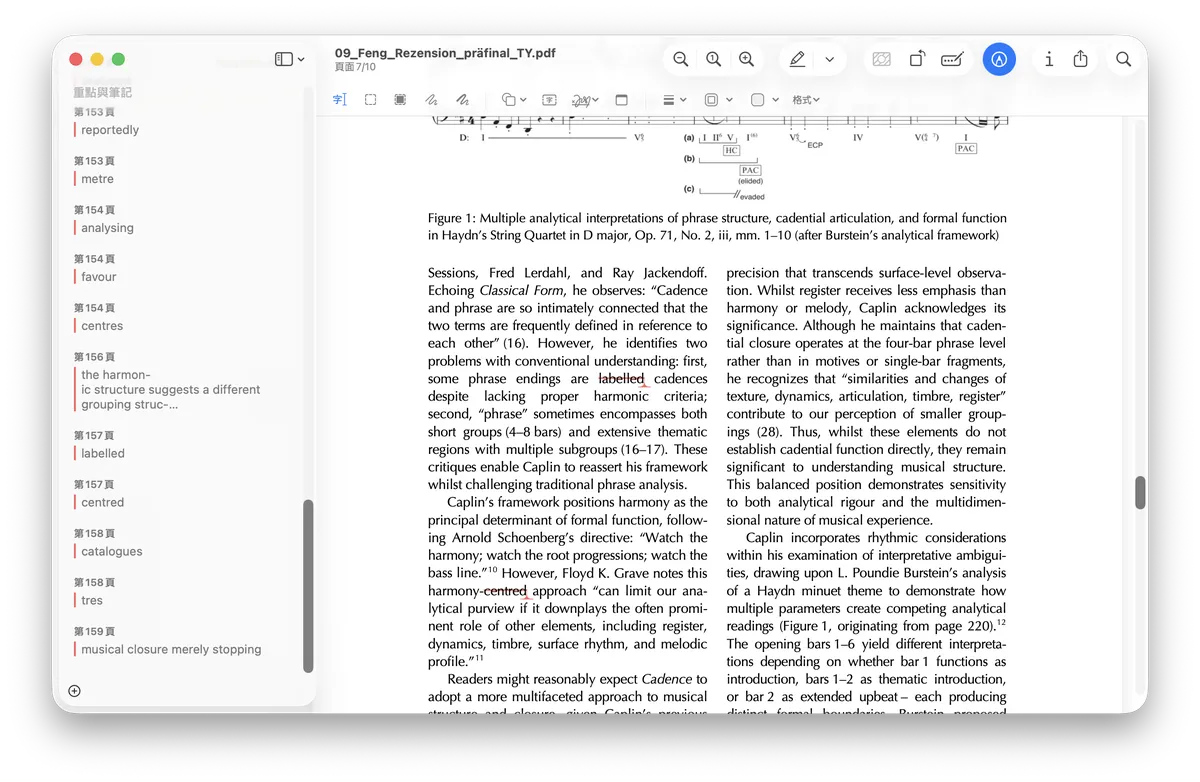Screen dimensions: 1200x782
Task: Select the text selection tool
Action: point(340,100)
